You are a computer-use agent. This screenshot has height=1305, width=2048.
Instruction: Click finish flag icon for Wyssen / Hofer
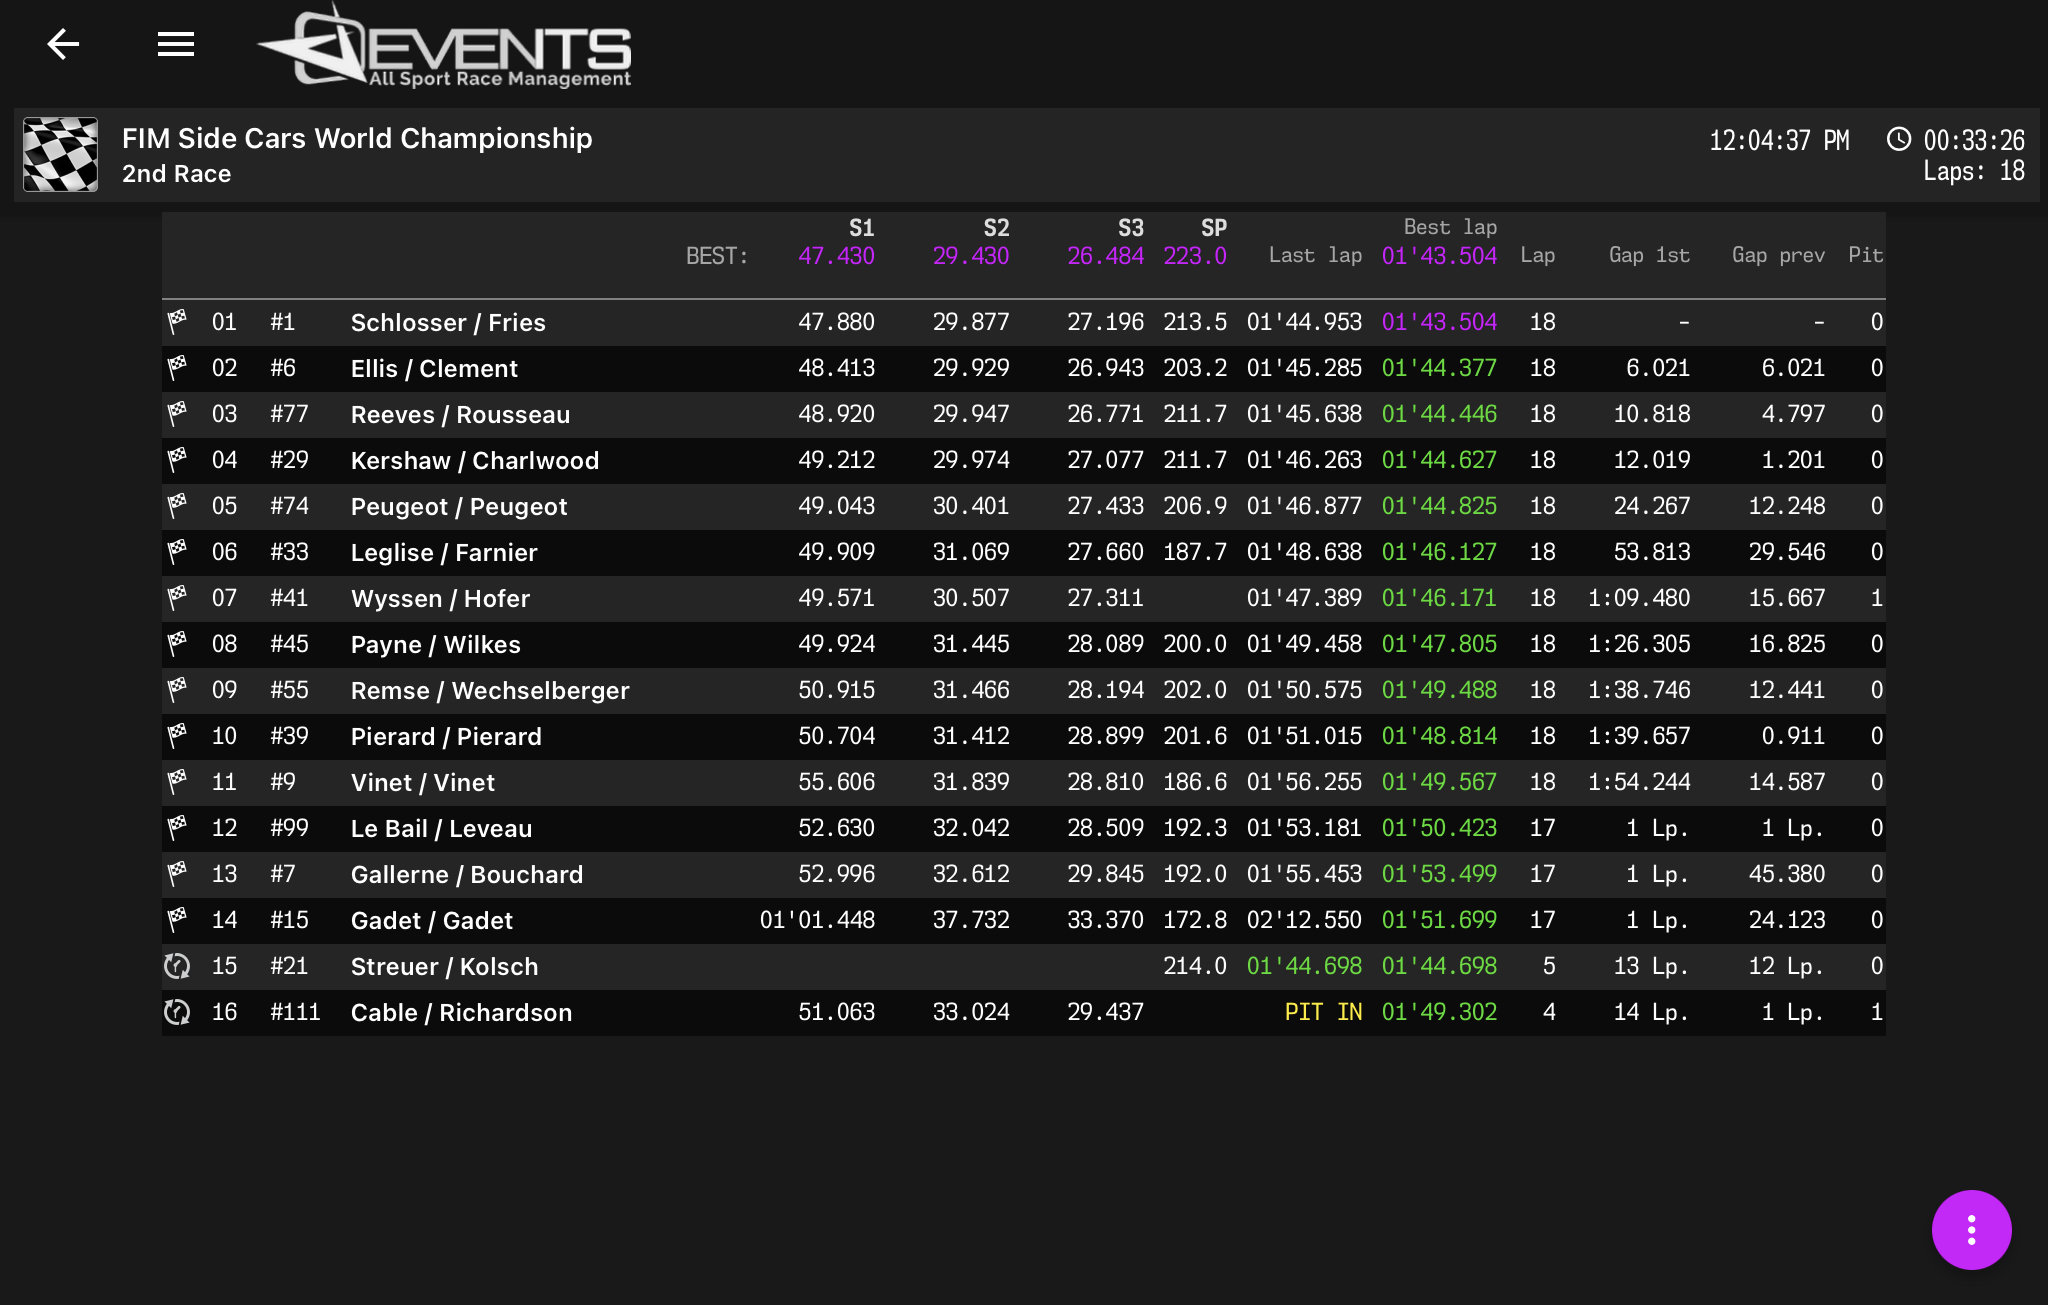[x=177, y=598]
